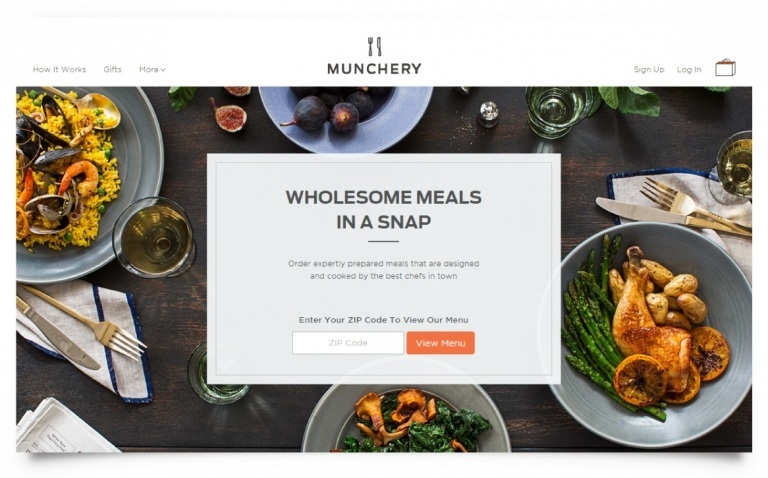Viewport: 768px width, 478px height.
Task: Click the Wholesome Meals In A Snap headline
Action: 384,210
